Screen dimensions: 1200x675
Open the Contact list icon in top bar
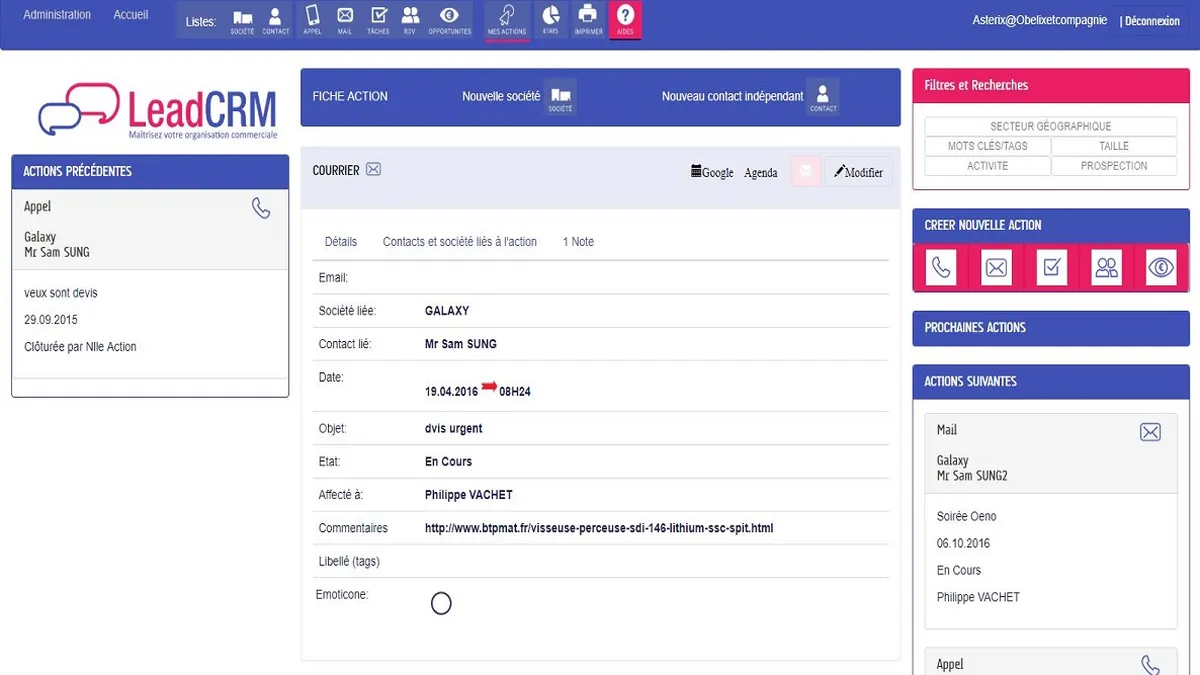tap(276, 20)
